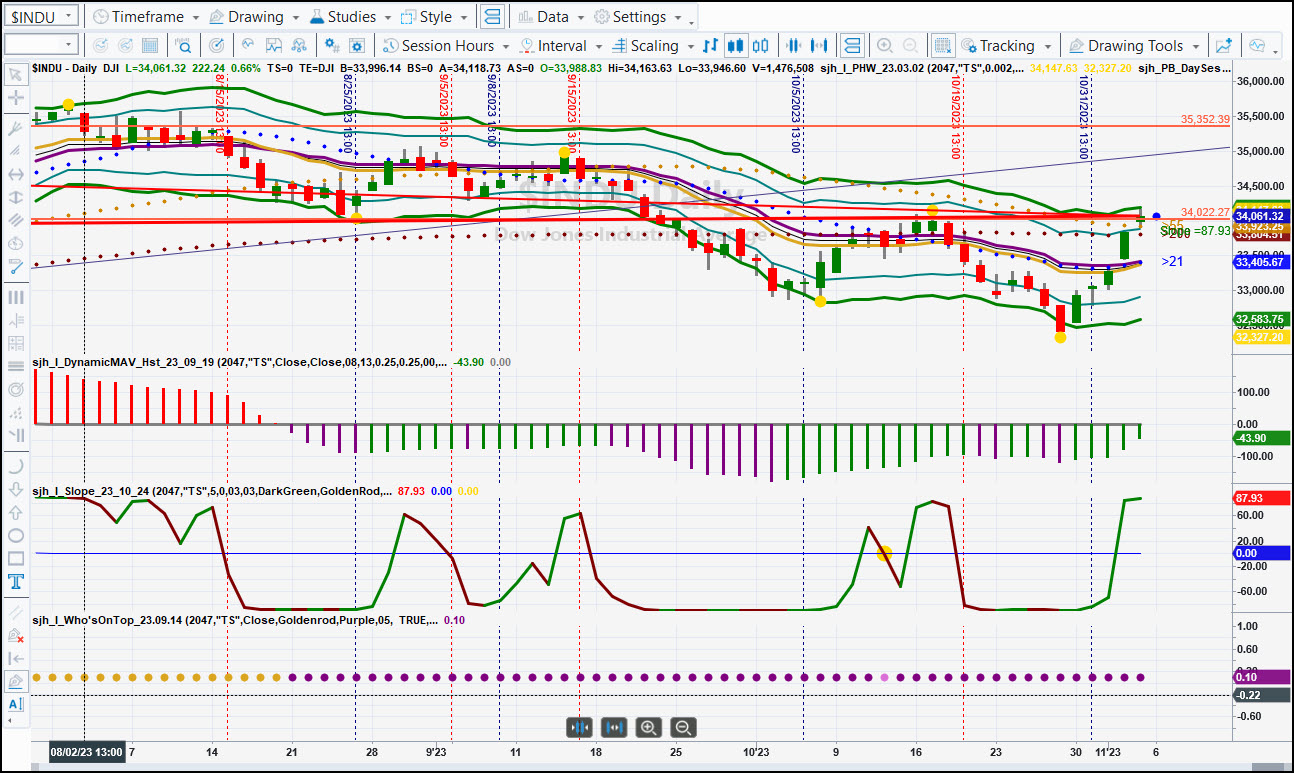Open the Tracking dropdown
This screenshot has width=1294, height=773.
point(1005,46)
